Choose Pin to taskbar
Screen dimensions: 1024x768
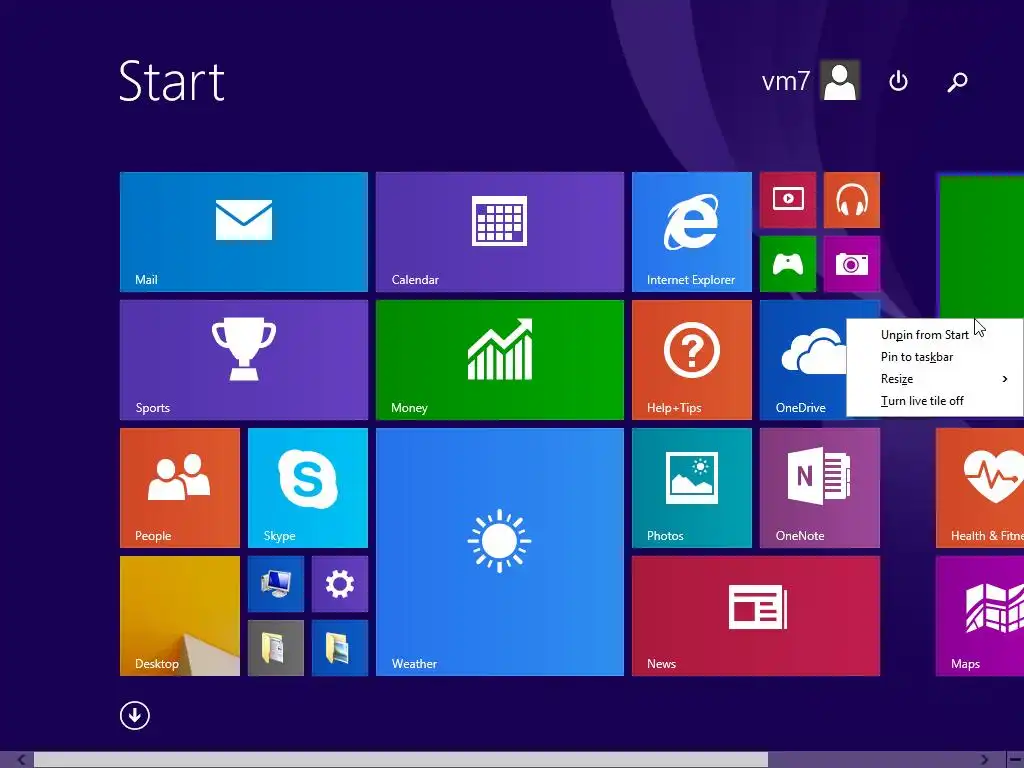[935, 357]
